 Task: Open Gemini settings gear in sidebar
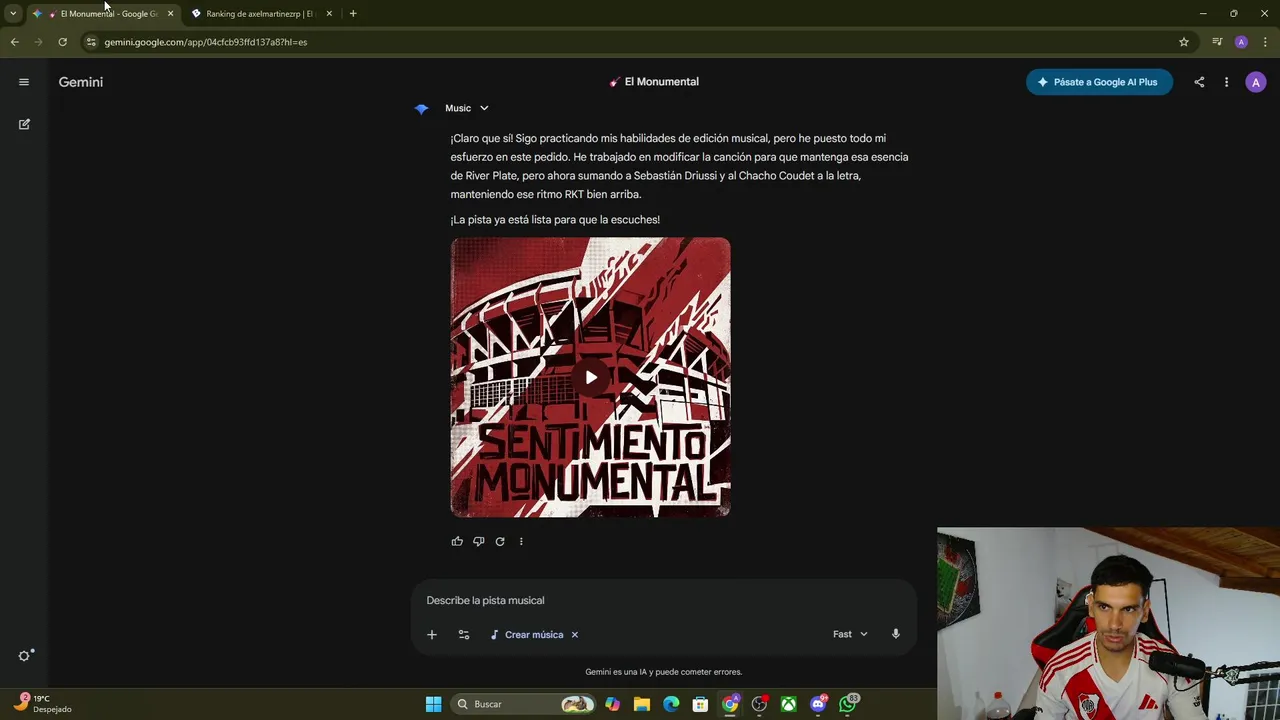point(25,656)
